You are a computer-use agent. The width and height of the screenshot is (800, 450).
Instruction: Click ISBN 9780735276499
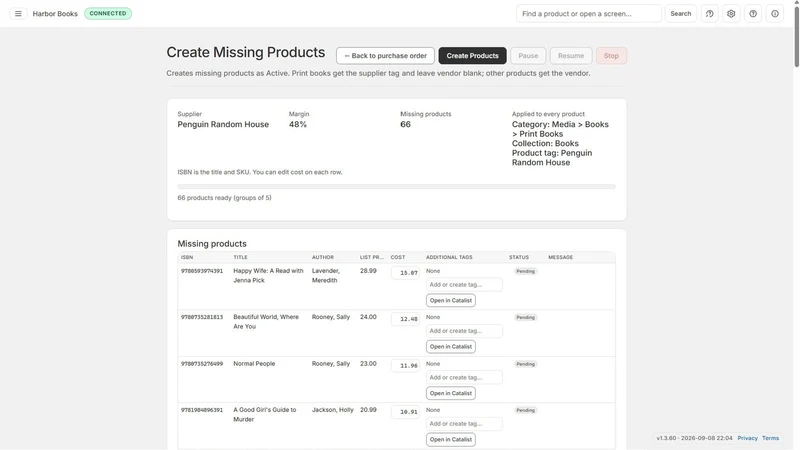point(202,364)
